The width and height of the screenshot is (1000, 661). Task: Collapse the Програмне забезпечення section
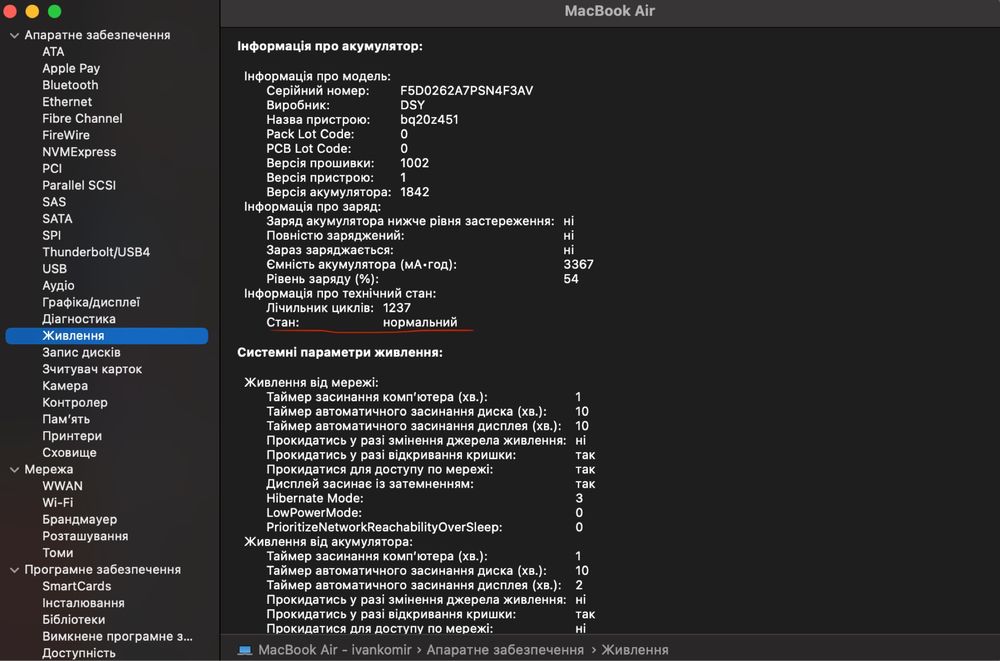pyautogui.click(x=14, y=570)
